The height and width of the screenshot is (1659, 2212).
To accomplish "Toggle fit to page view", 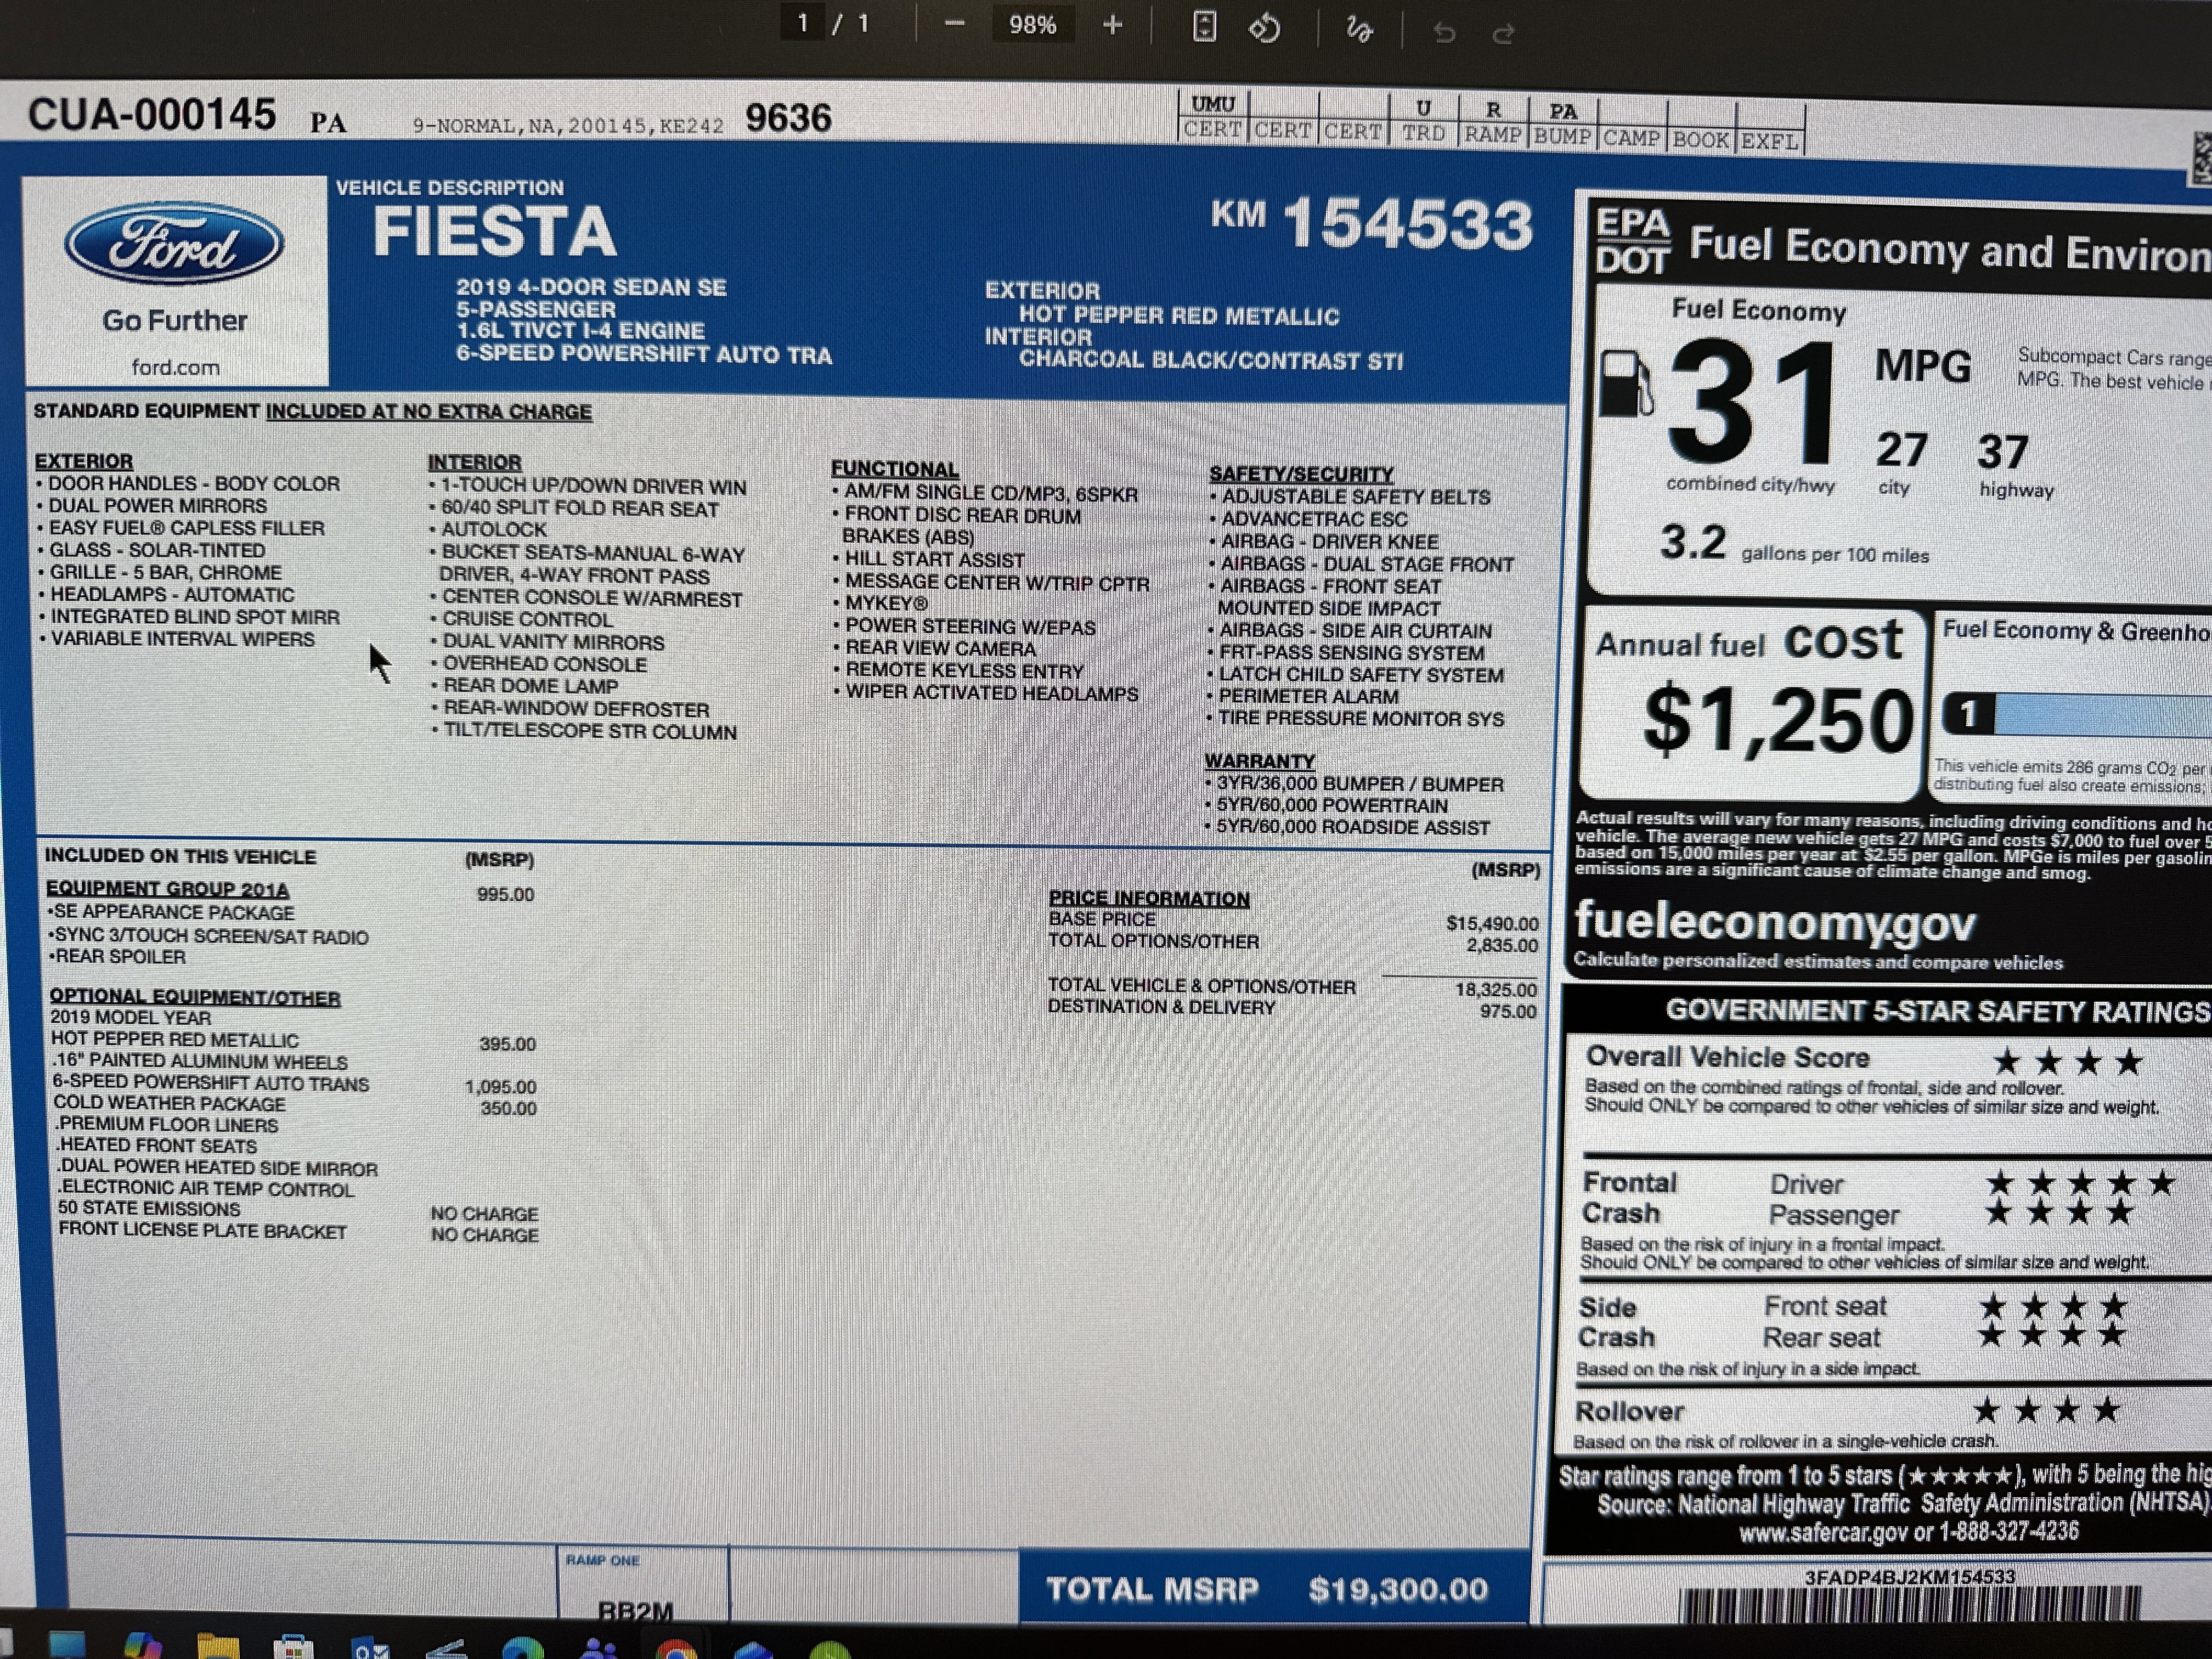I will 1205,27.
